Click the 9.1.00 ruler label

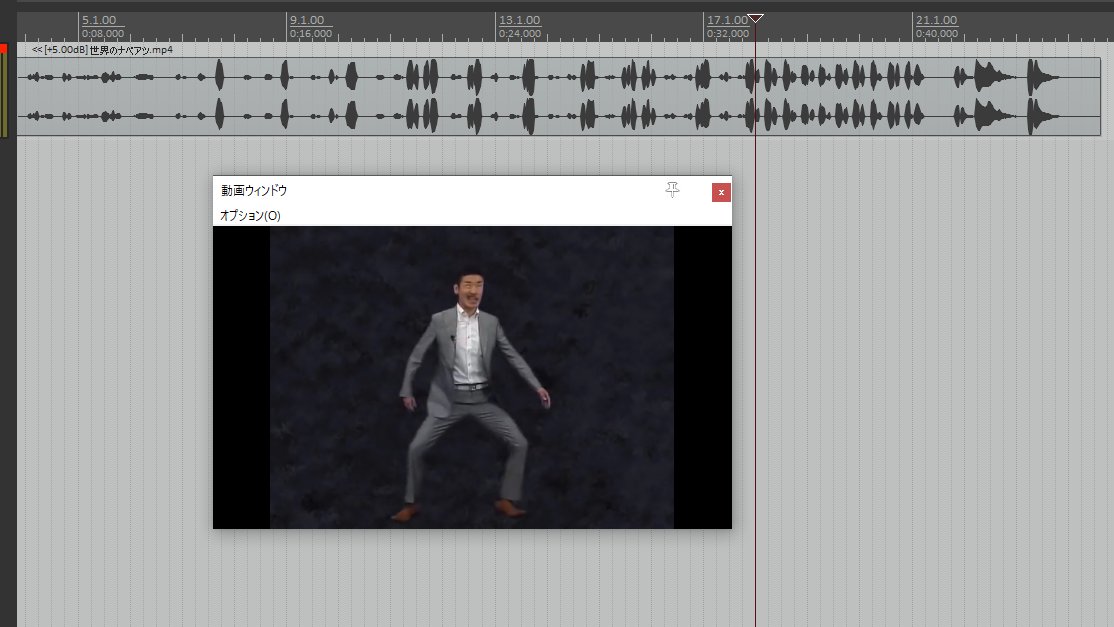(x=307, y=20)
